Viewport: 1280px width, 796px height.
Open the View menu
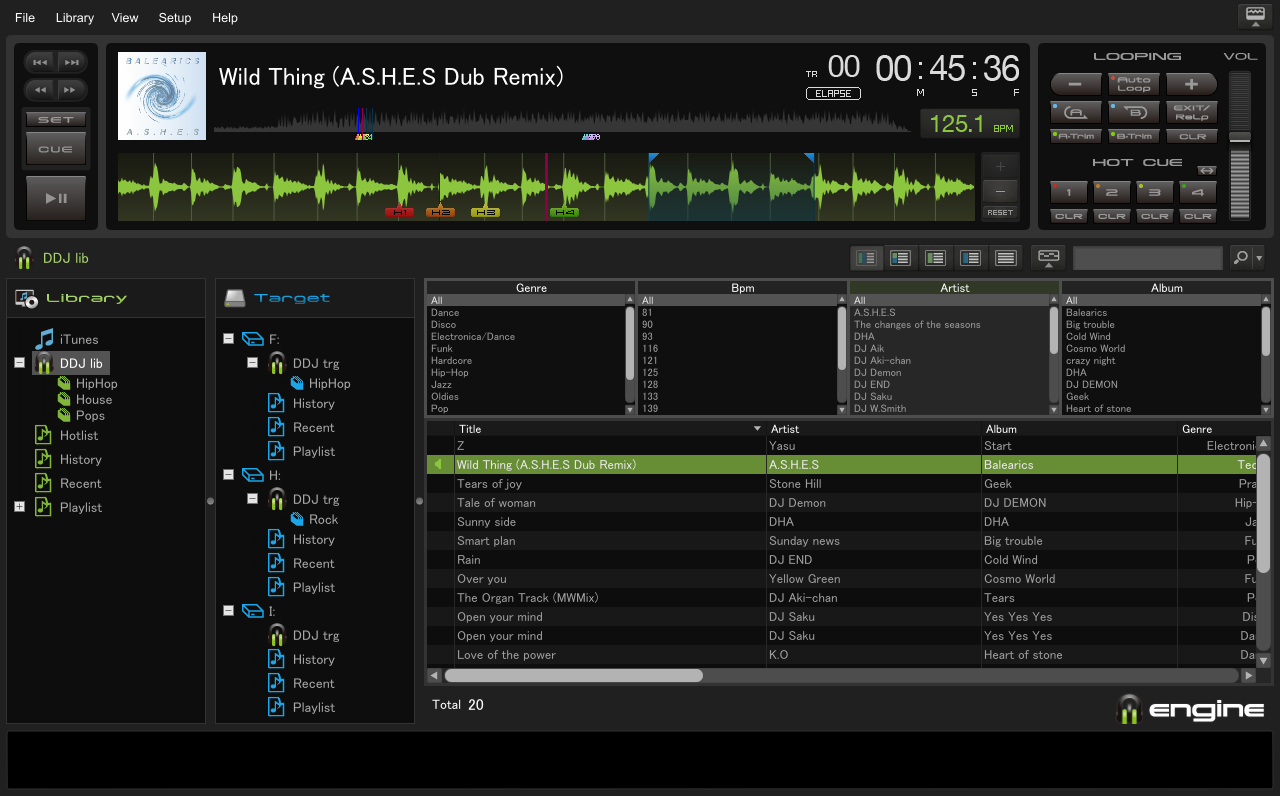(x=125, y=17)
